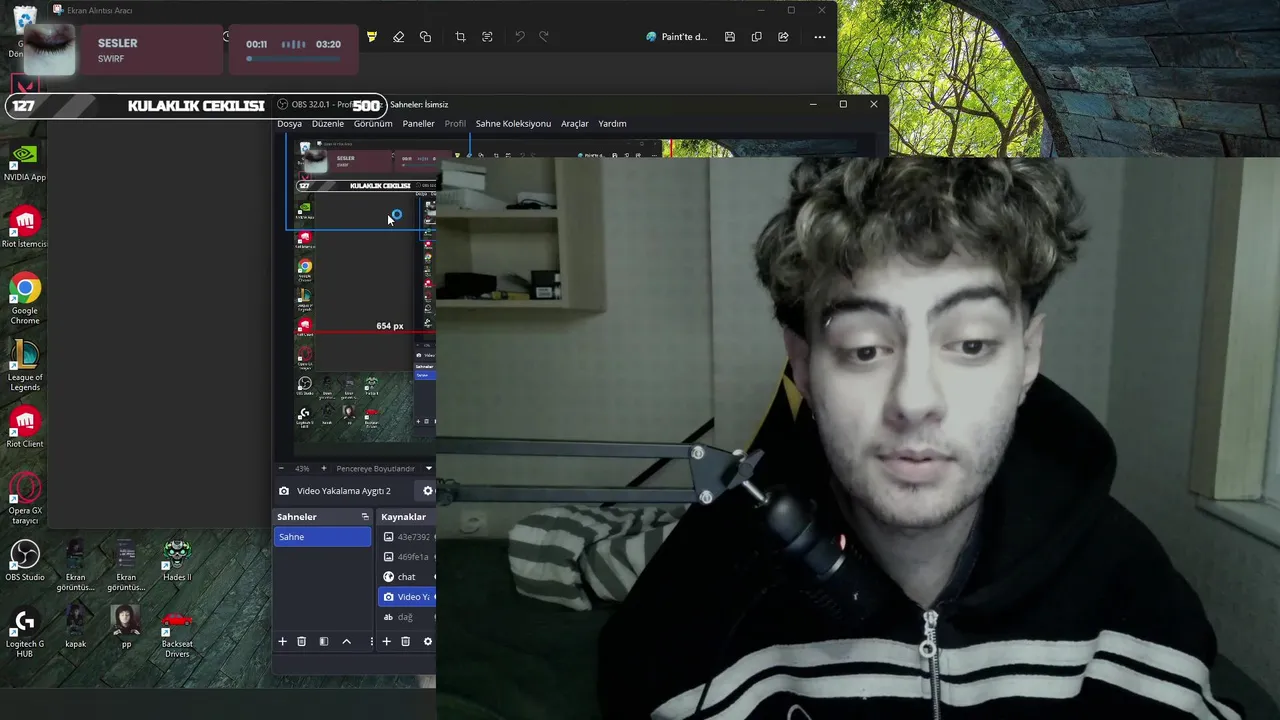Open the kapak desktop file
The width and height of the screenshot is (1280, 720).
(76, 628)
